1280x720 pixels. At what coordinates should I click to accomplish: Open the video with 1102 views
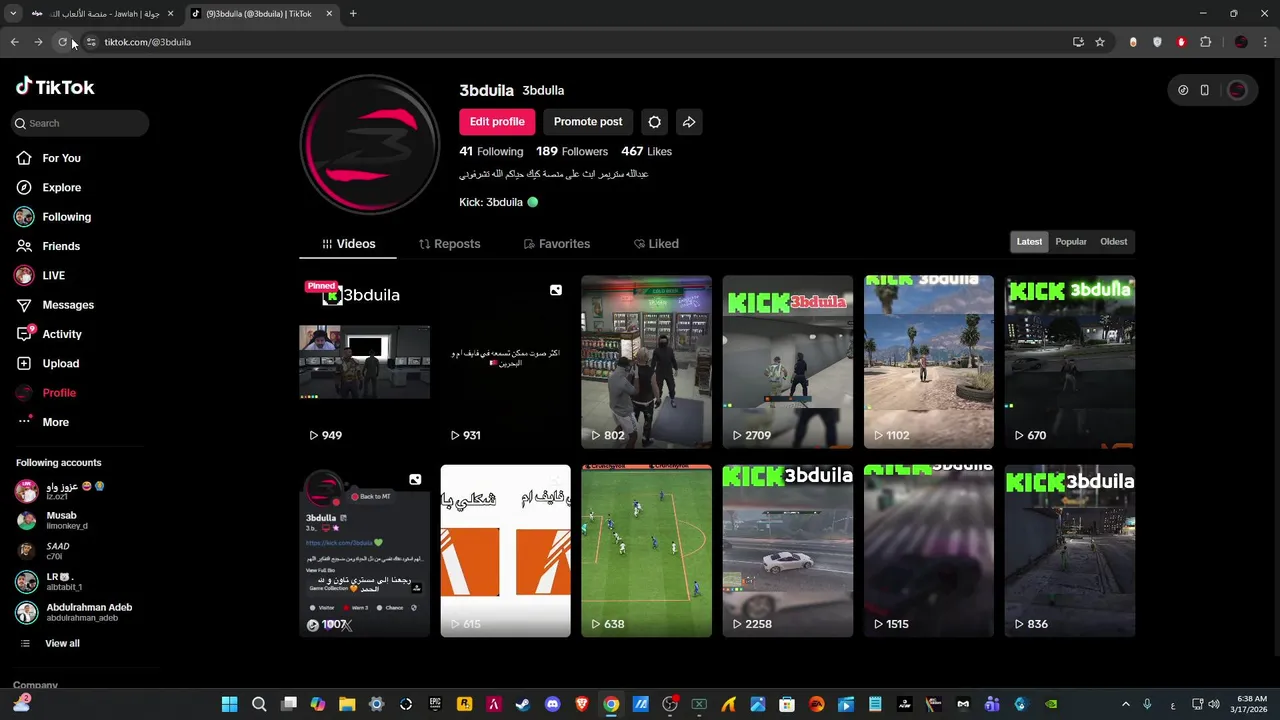click(x=929, y=362)
